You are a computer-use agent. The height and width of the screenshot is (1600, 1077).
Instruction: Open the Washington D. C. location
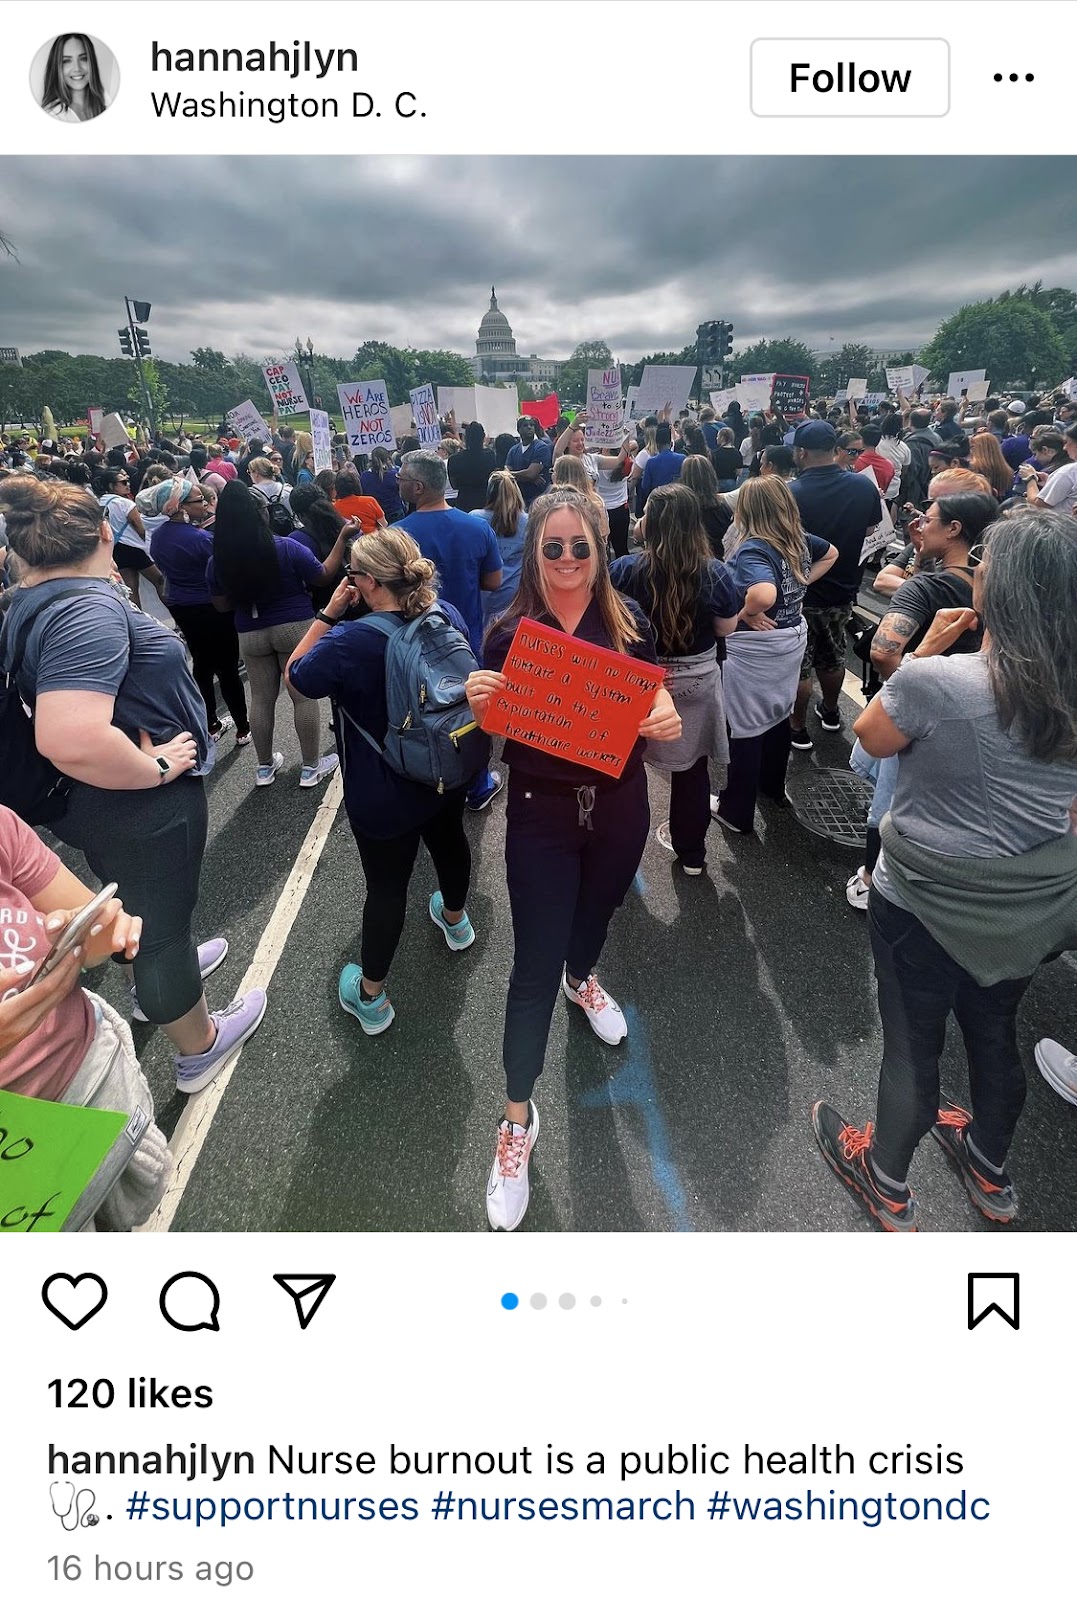pyautogui.click(x=289, y=106)
